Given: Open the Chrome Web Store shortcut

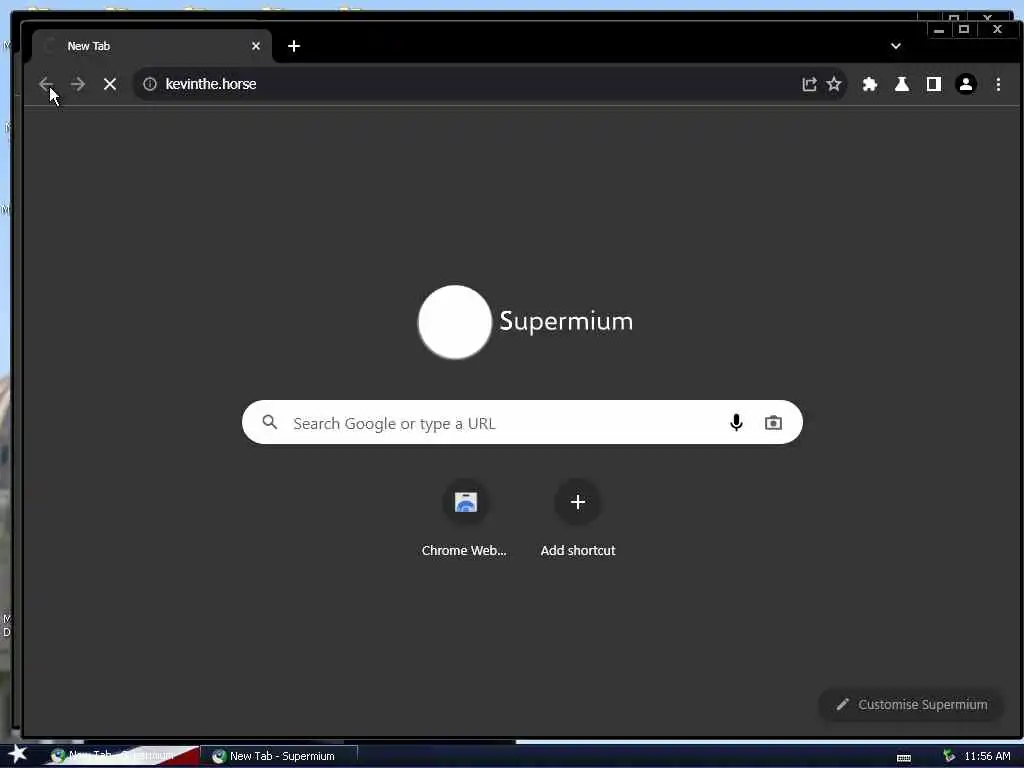Looking at the screenshot, I should pyautogui.click(x=464, y=519).
